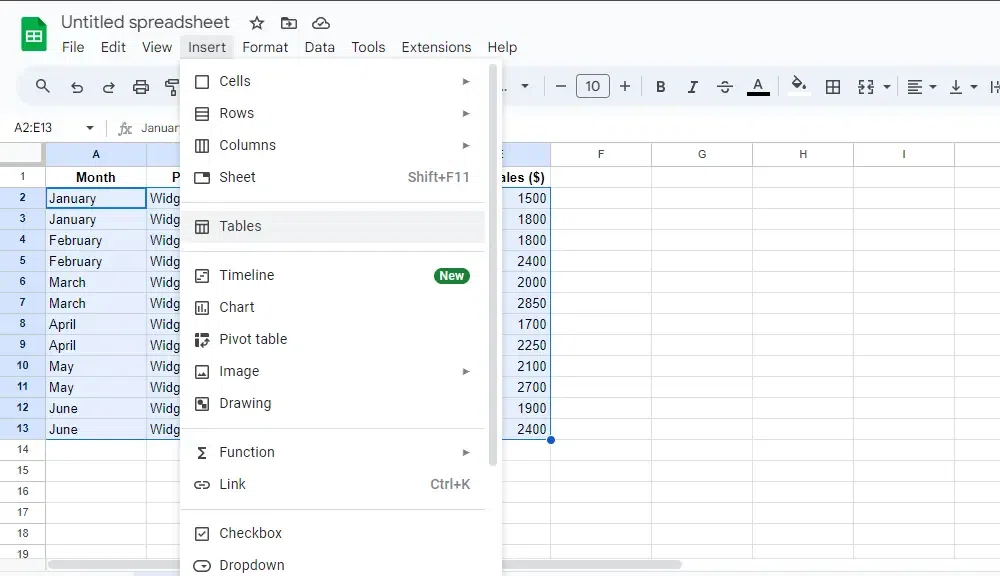1000x576 pixels.
Task: Insert a Dropdown
Action: pos(333,565)
